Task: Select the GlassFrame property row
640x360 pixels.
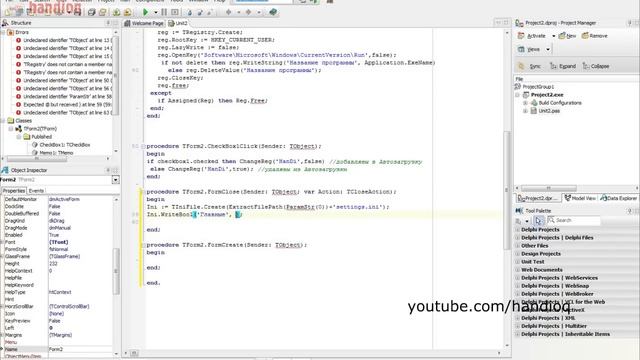Action: [x=59, y=256]
